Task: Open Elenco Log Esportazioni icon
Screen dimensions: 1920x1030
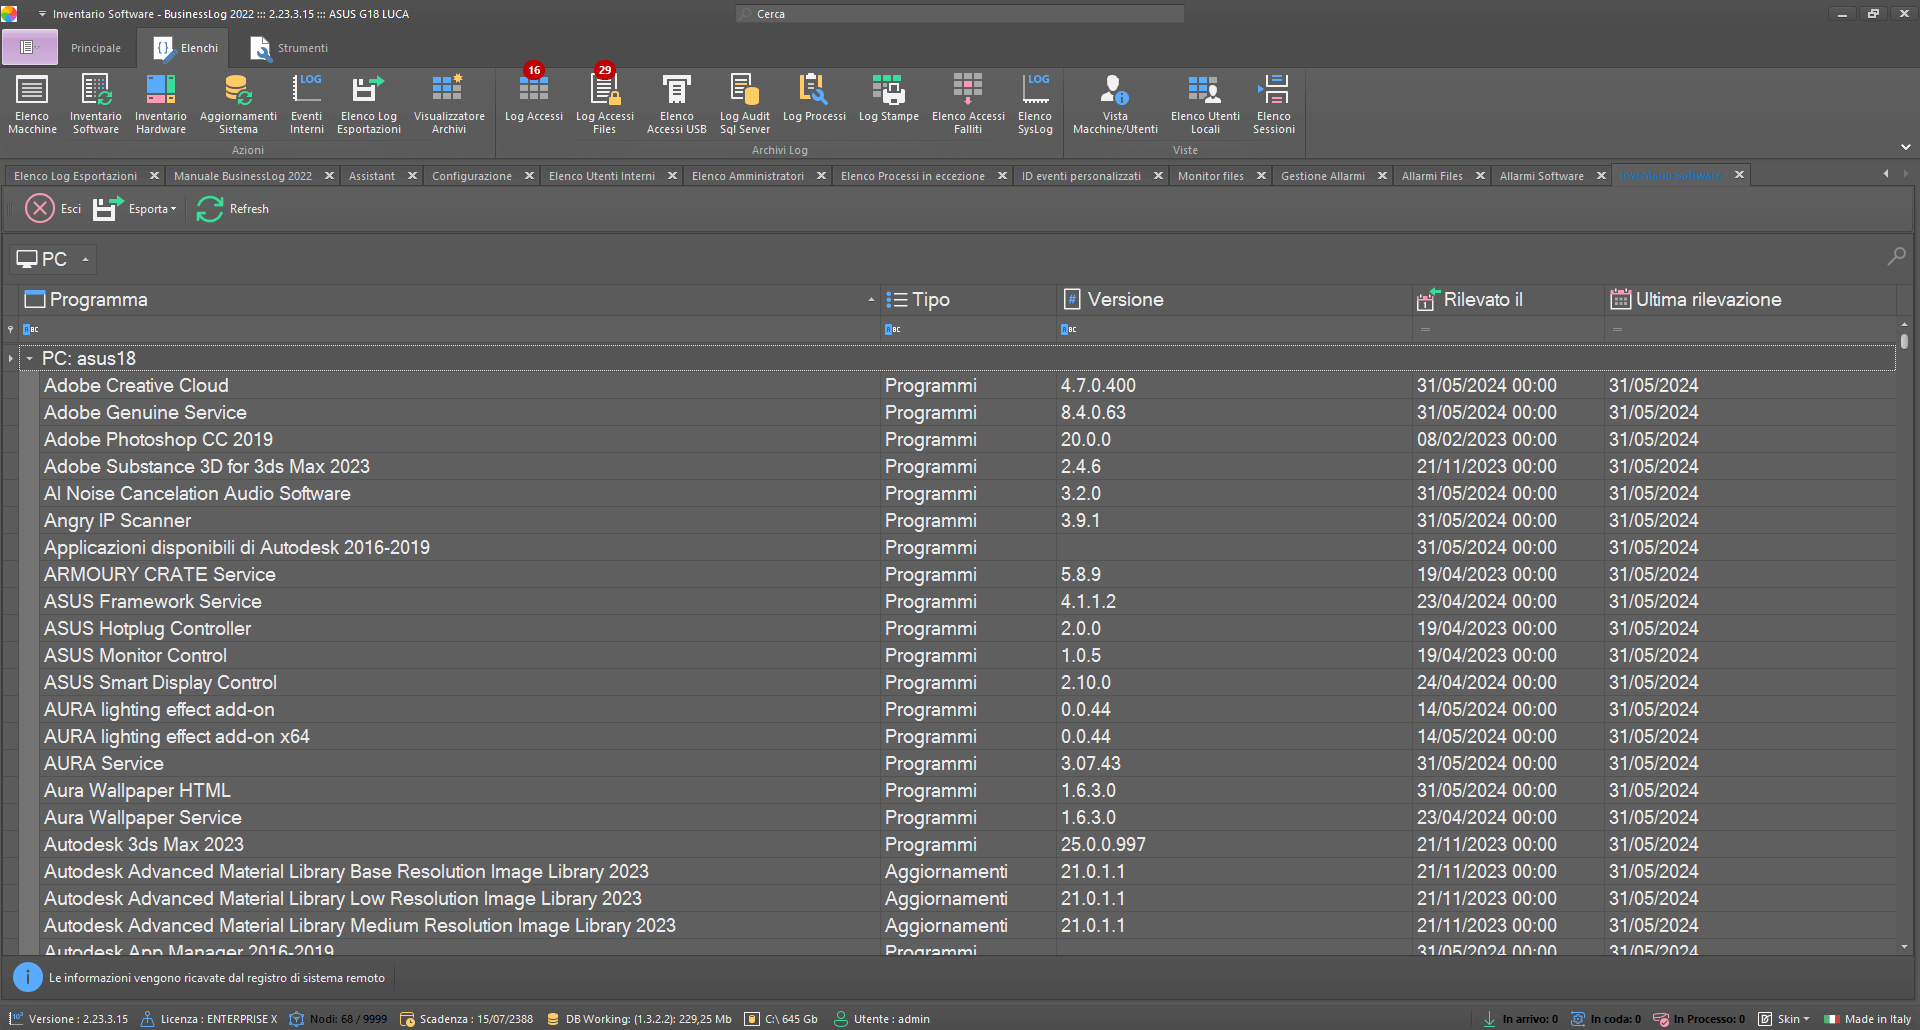Action: (369, 104)
